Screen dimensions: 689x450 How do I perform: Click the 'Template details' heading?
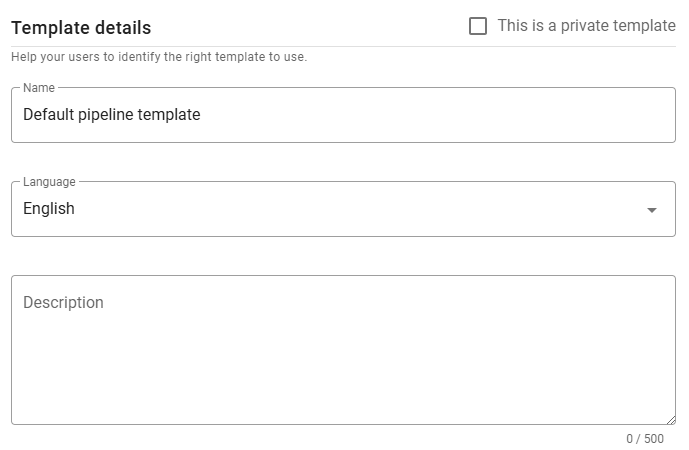point(81,28)
